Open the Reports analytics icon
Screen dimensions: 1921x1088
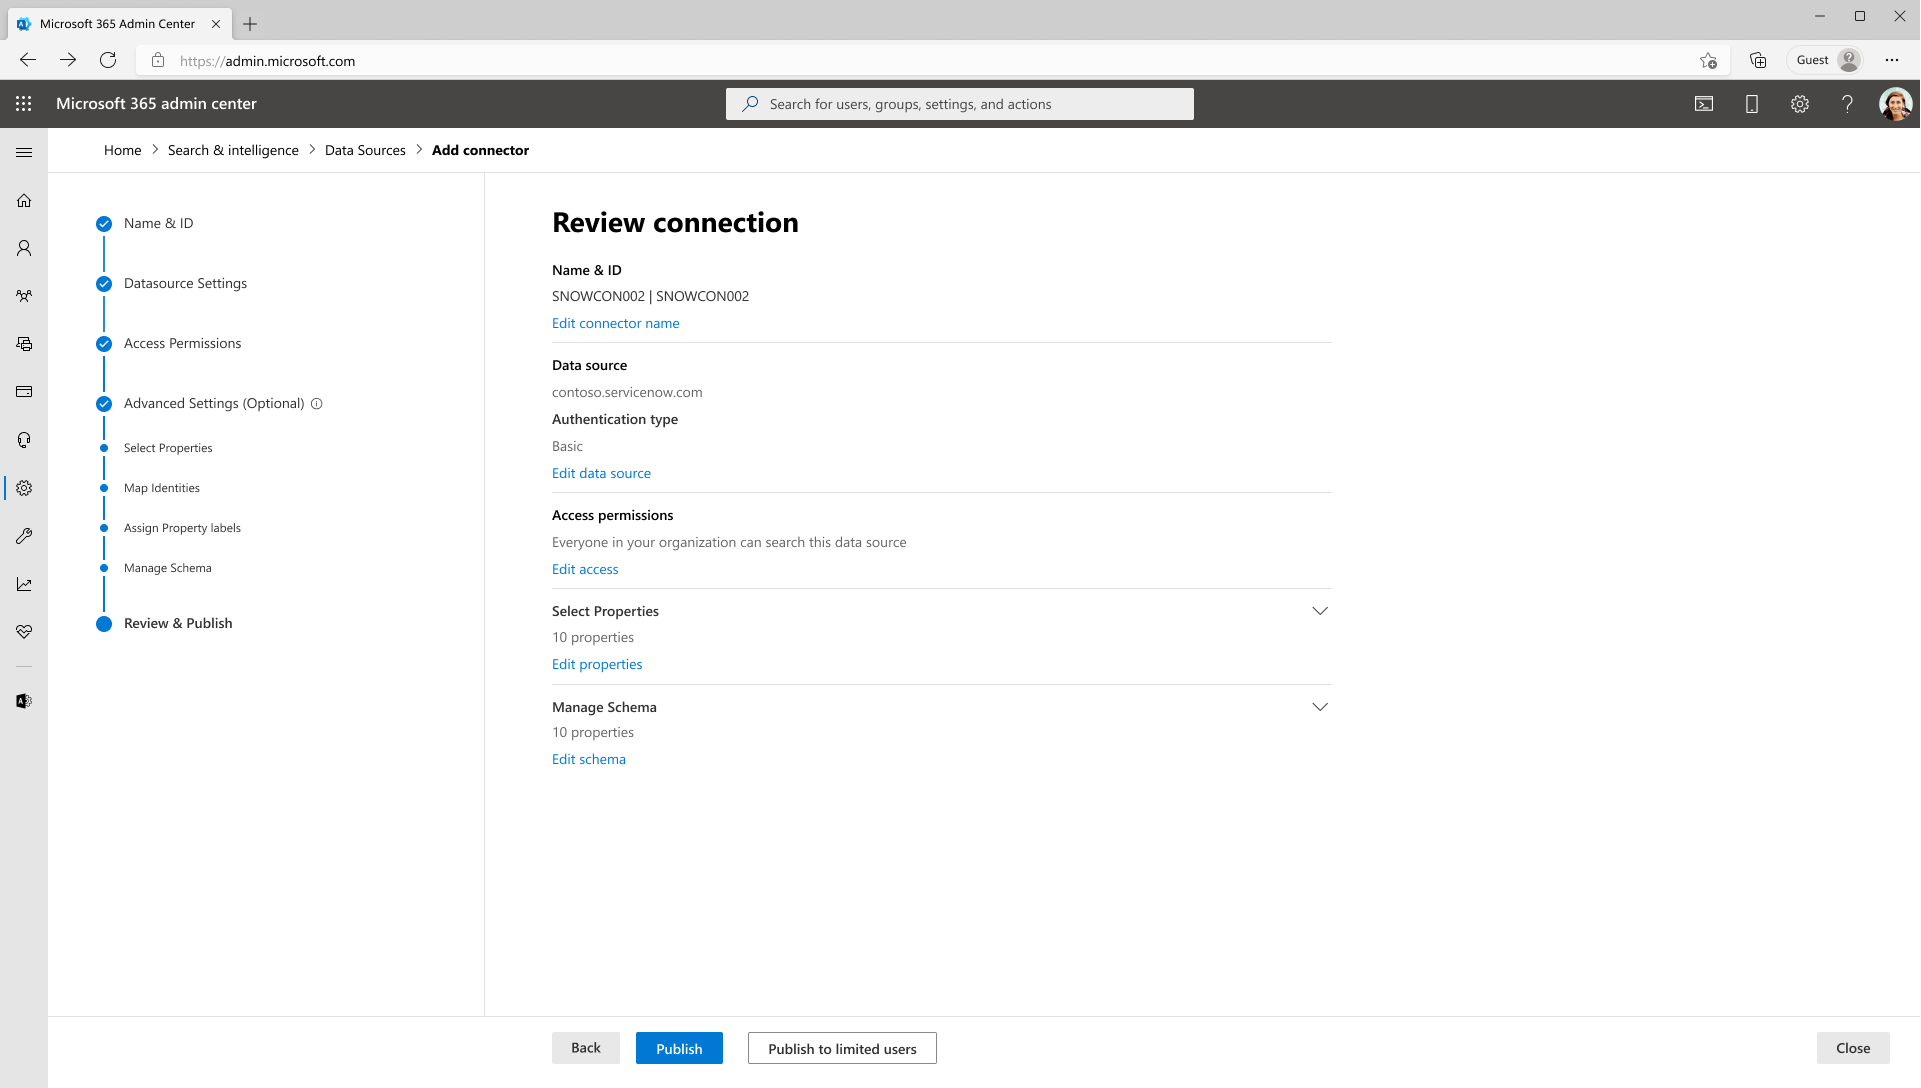click(x=24, y=583)
